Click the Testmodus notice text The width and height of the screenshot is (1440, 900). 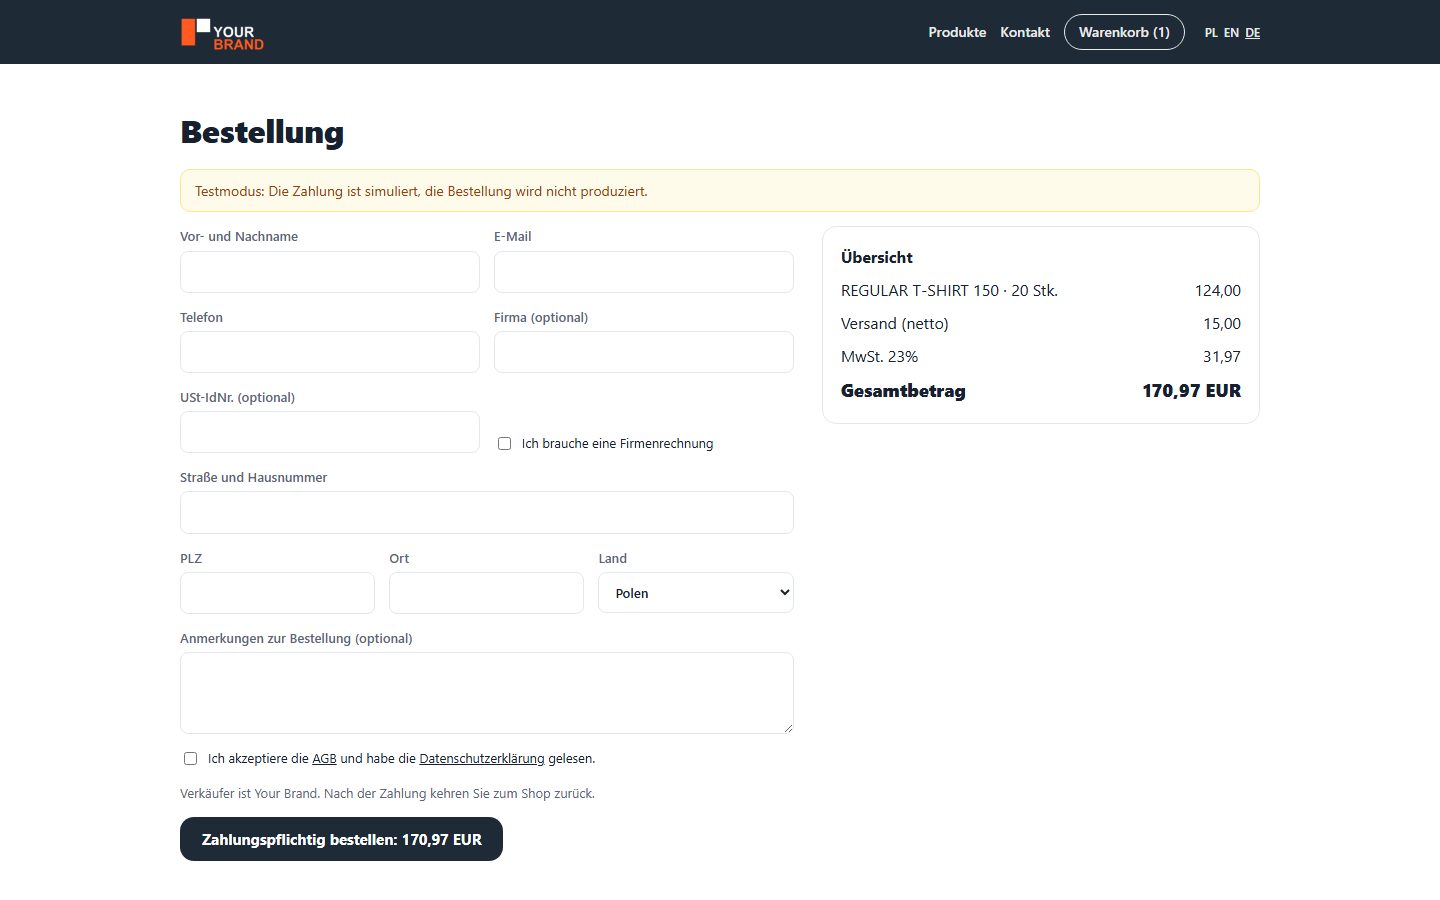(x=421, y=191)
